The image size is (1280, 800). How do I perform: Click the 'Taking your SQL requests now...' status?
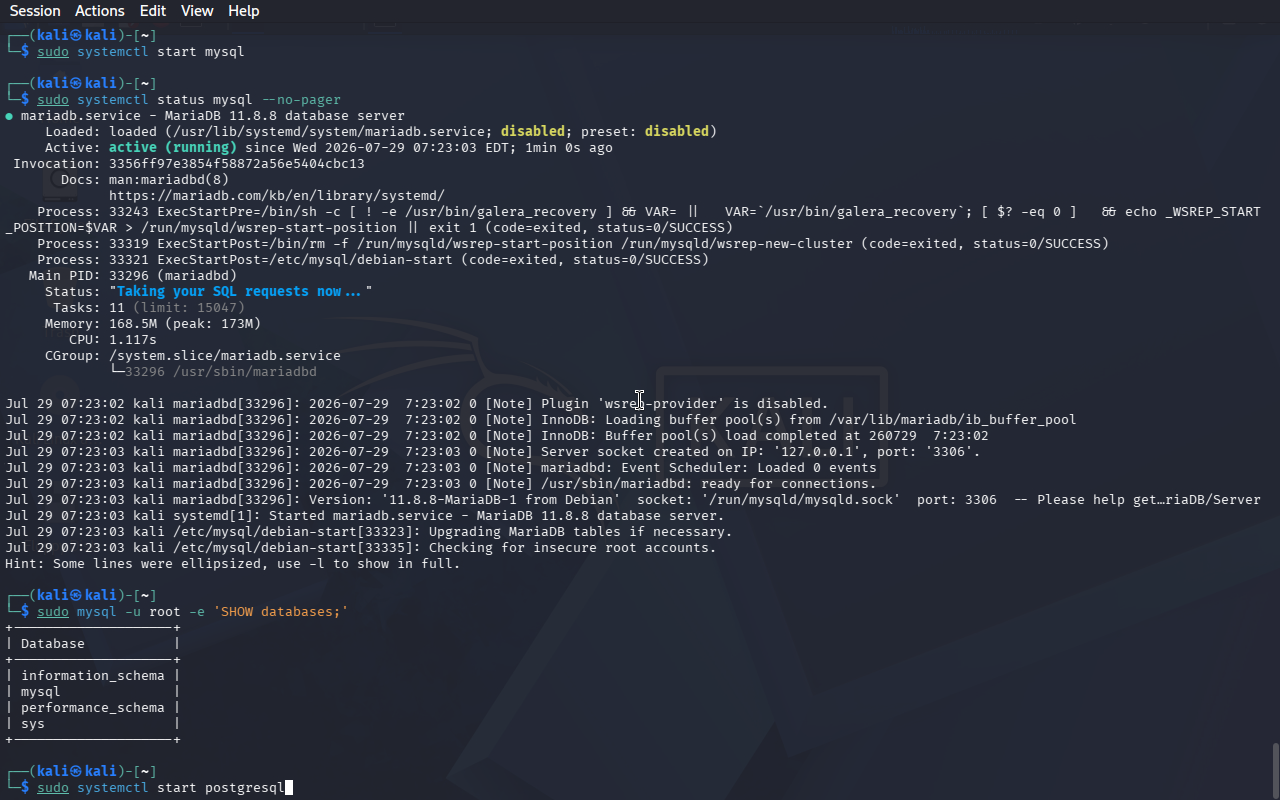tap(241, 292)
